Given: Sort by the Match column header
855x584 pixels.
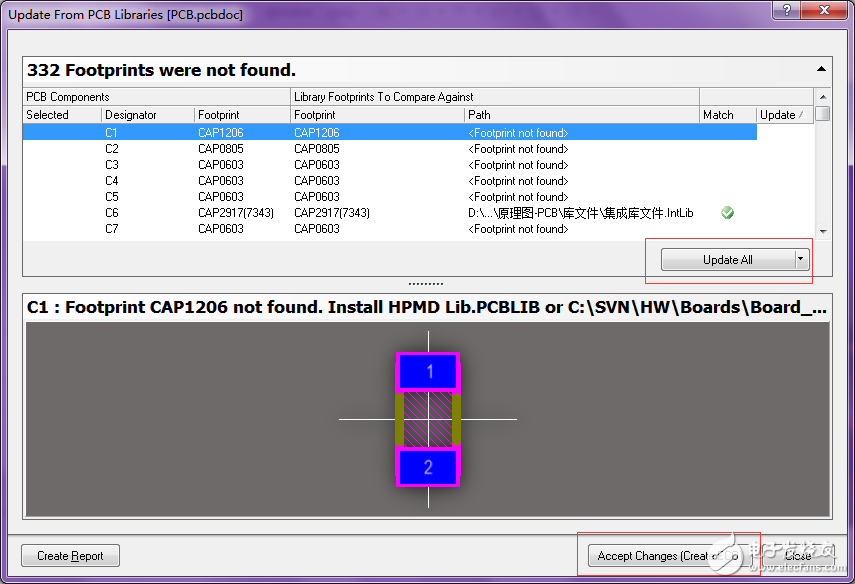Looking at the screenshot, I should (x=727, y=115).
